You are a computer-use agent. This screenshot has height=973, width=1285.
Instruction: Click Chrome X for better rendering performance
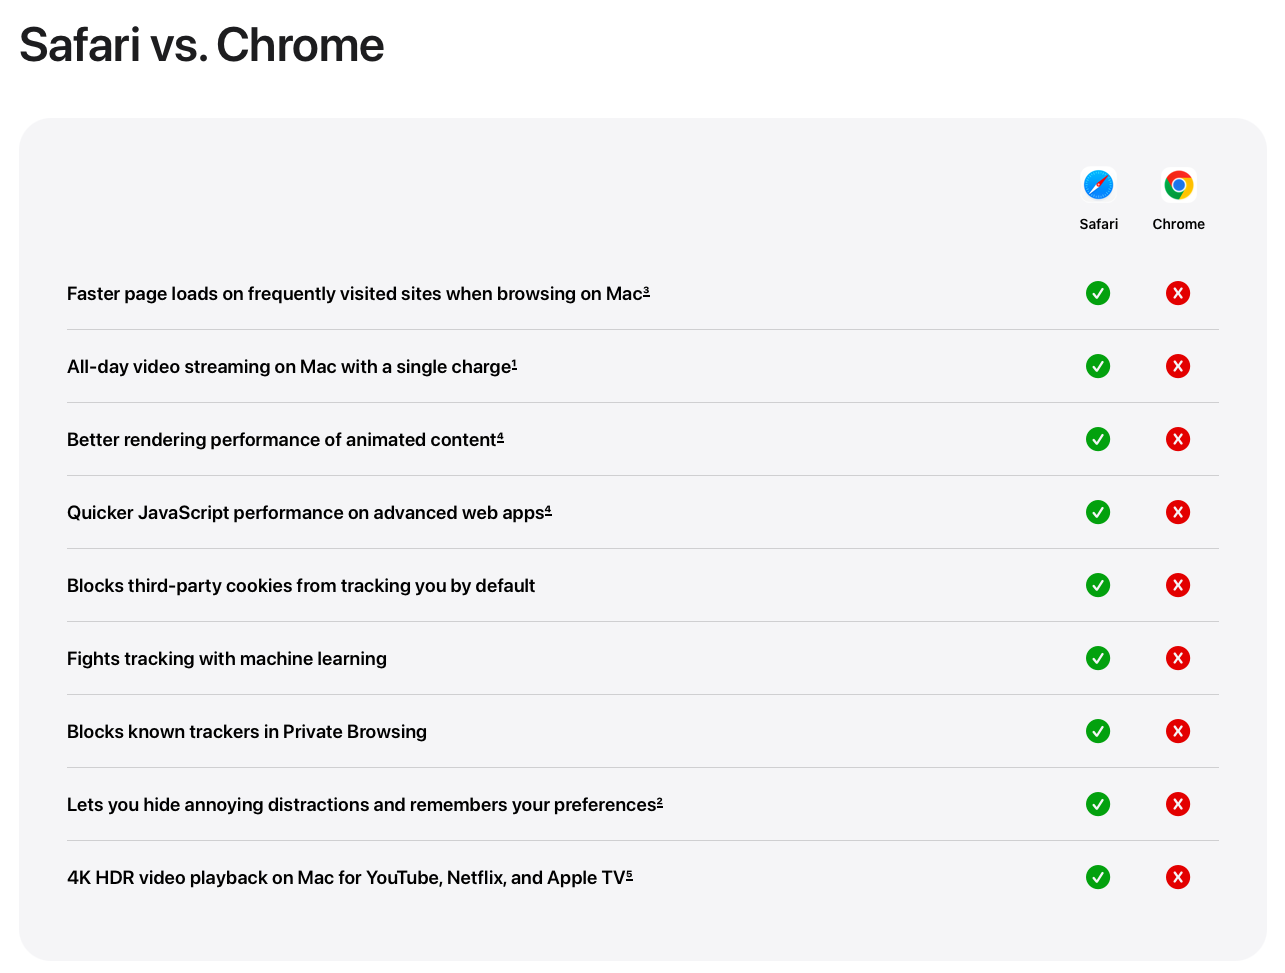point(1178,439)
